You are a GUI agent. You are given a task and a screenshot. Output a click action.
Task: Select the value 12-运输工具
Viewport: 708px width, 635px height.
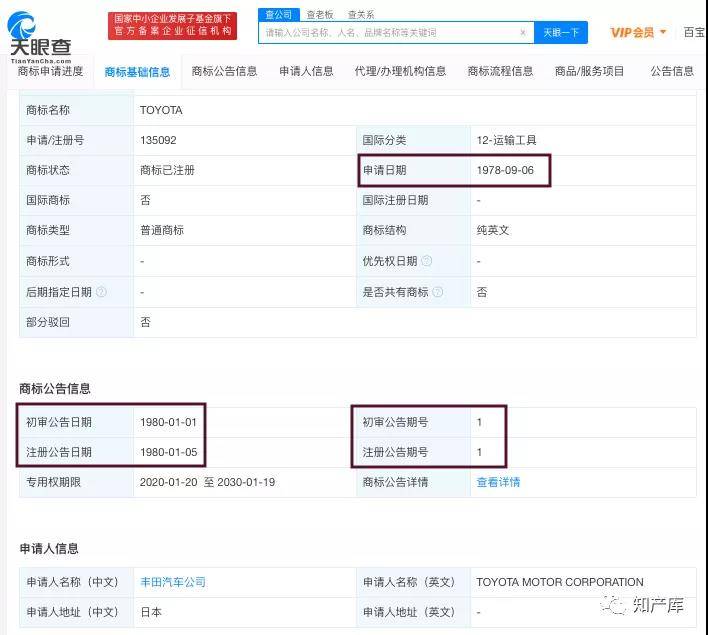(506, 140)
